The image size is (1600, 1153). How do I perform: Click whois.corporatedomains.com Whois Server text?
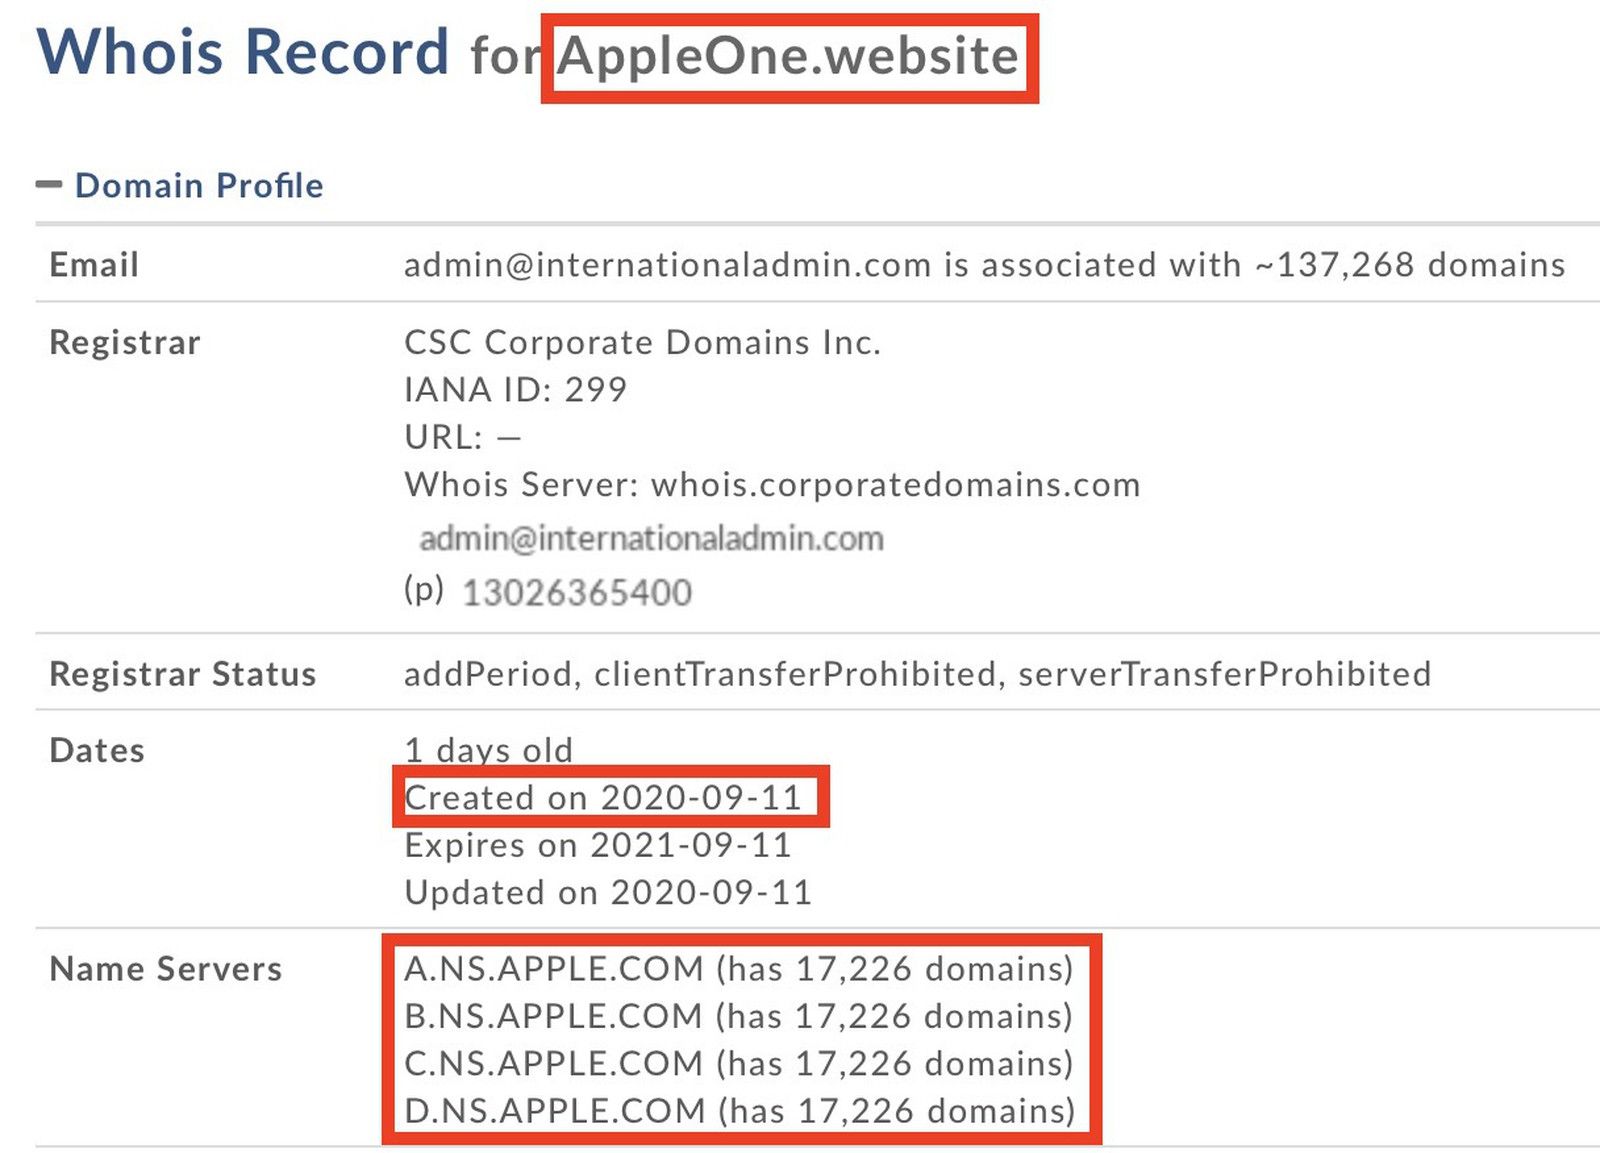[x=895, y=485]
